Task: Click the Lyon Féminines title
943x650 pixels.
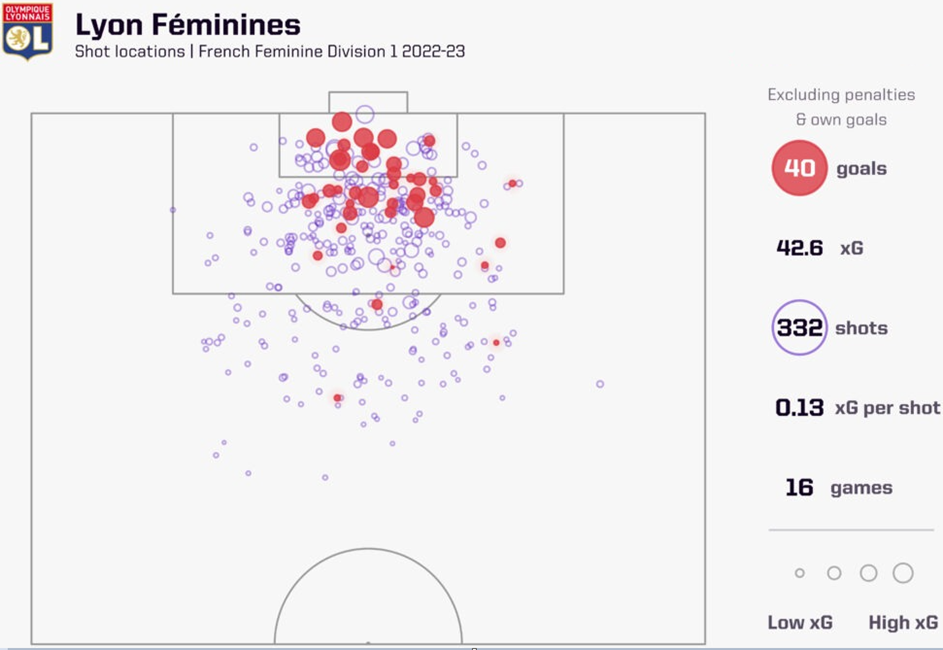Action: point(188,24)
